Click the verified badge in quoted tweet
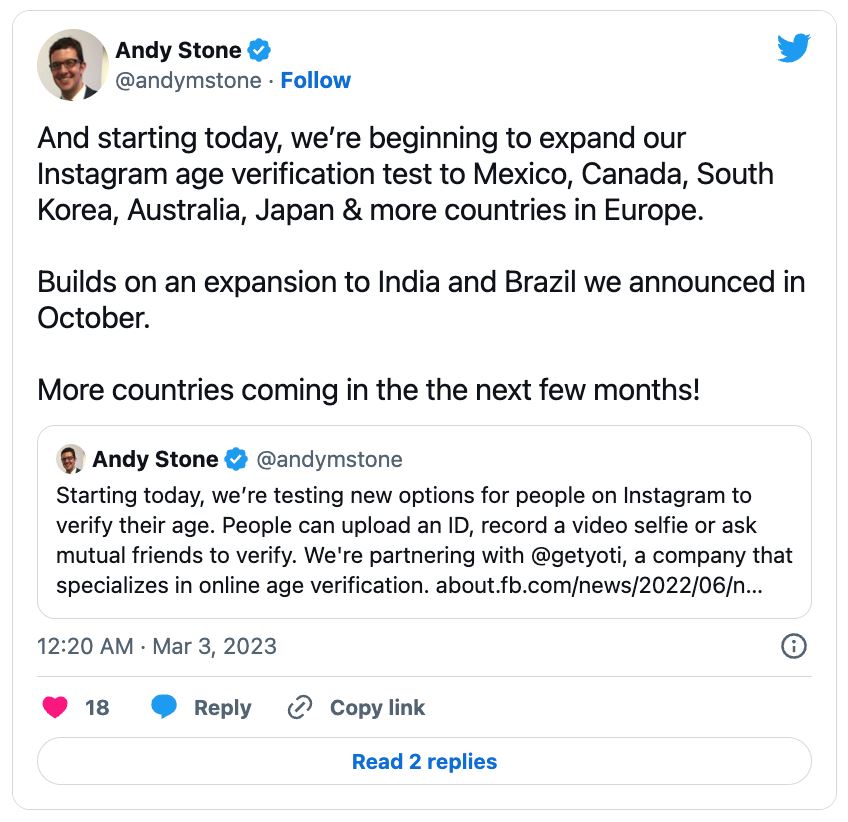The image size is (848, 822). tap(236, 460)
